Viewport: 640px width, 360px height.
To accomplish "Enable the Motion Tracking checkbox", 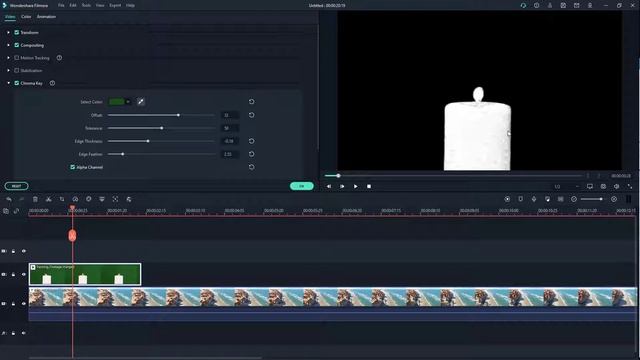I will [x=17, y=58].
